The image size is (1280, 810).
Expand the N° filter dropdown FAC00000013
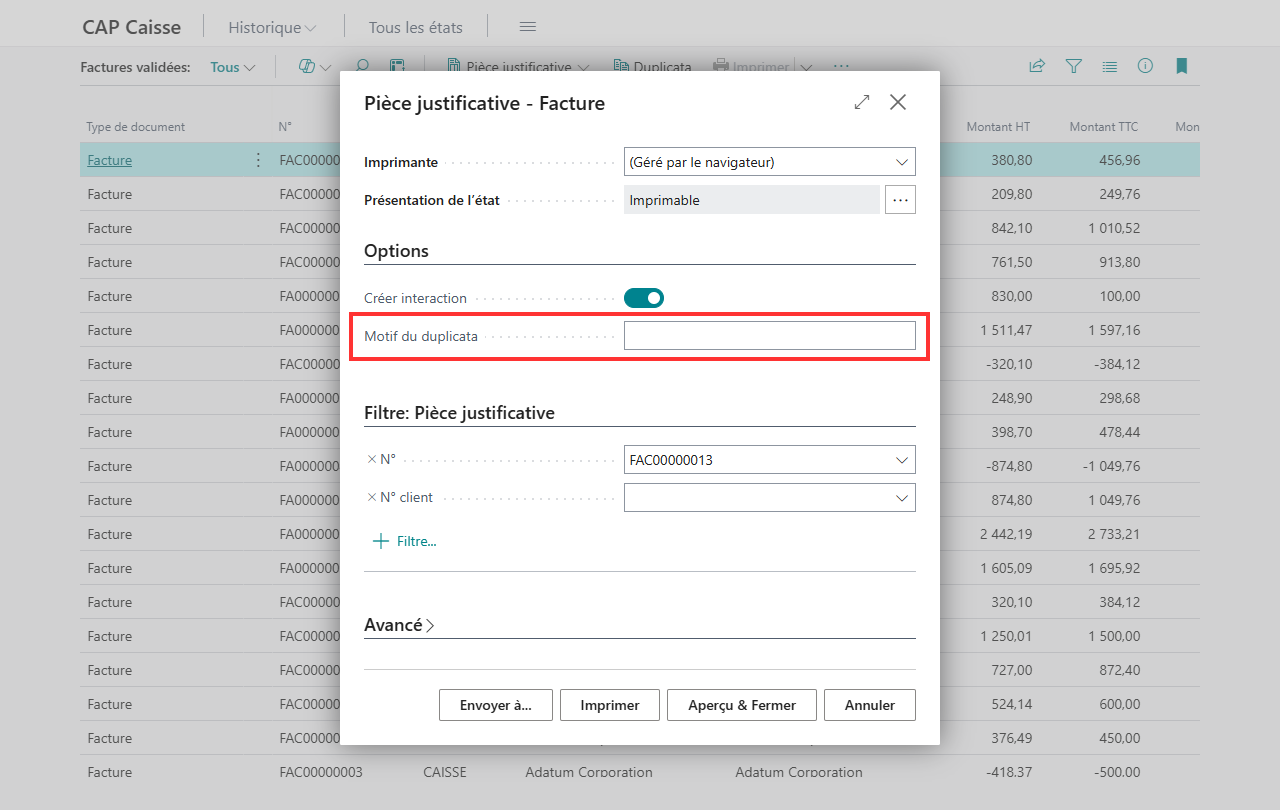pos(770,460)
